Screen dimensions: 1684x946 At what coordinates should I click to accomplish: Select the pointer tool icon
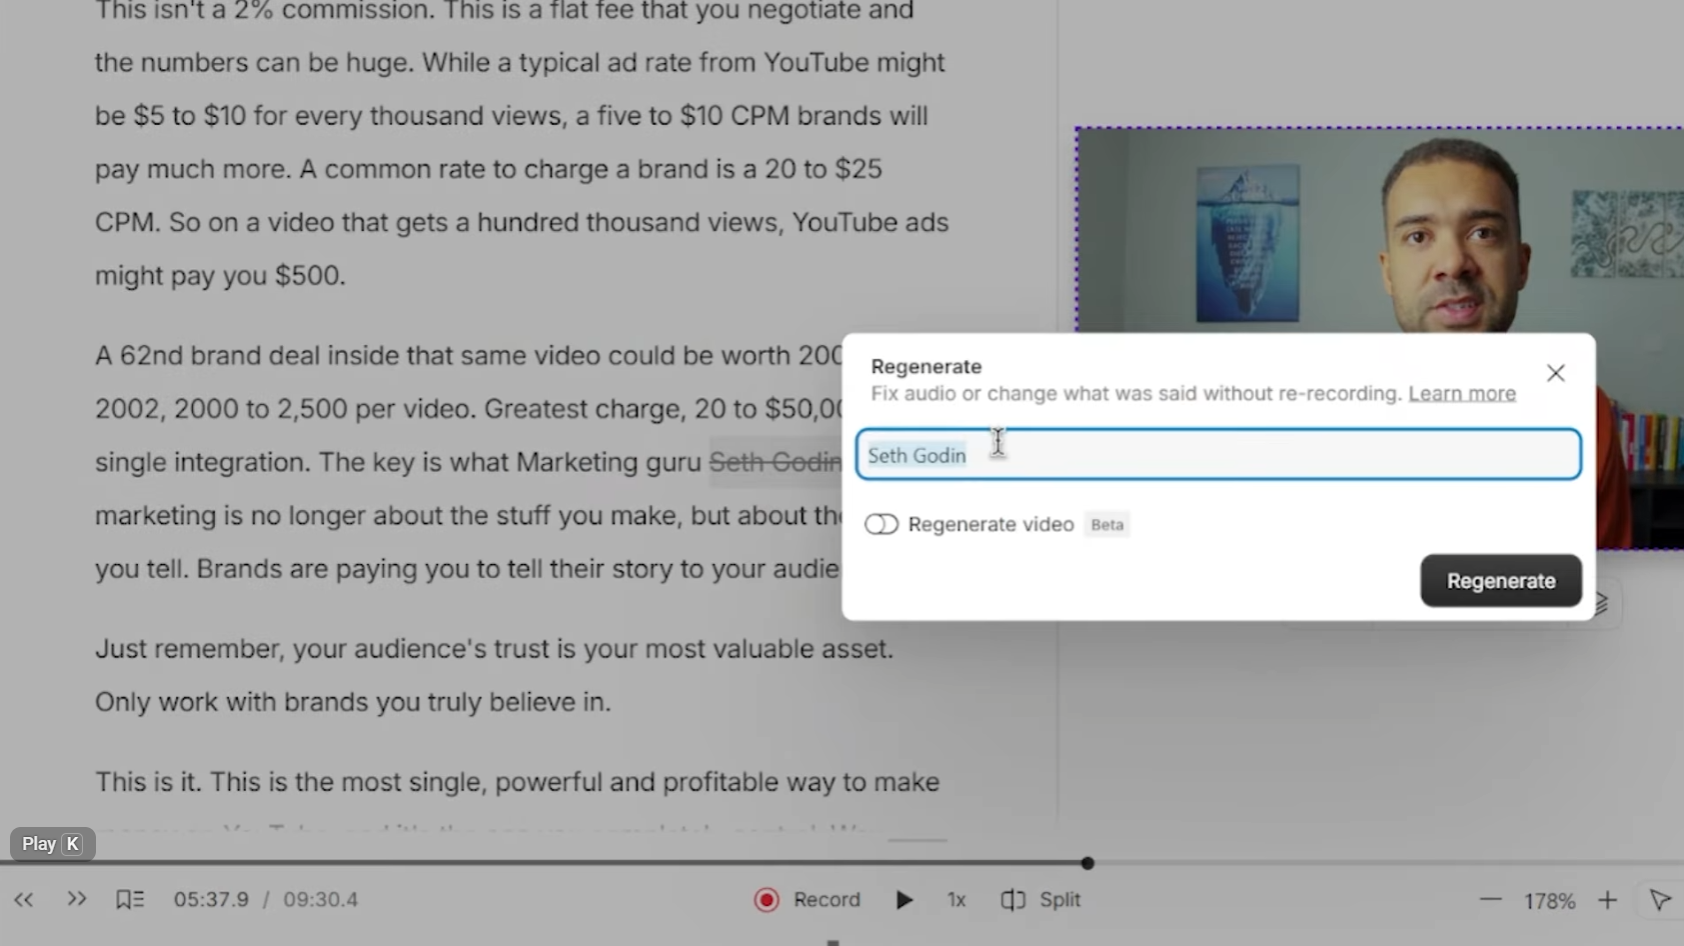pyautogui.click(x=1660, y=899)
